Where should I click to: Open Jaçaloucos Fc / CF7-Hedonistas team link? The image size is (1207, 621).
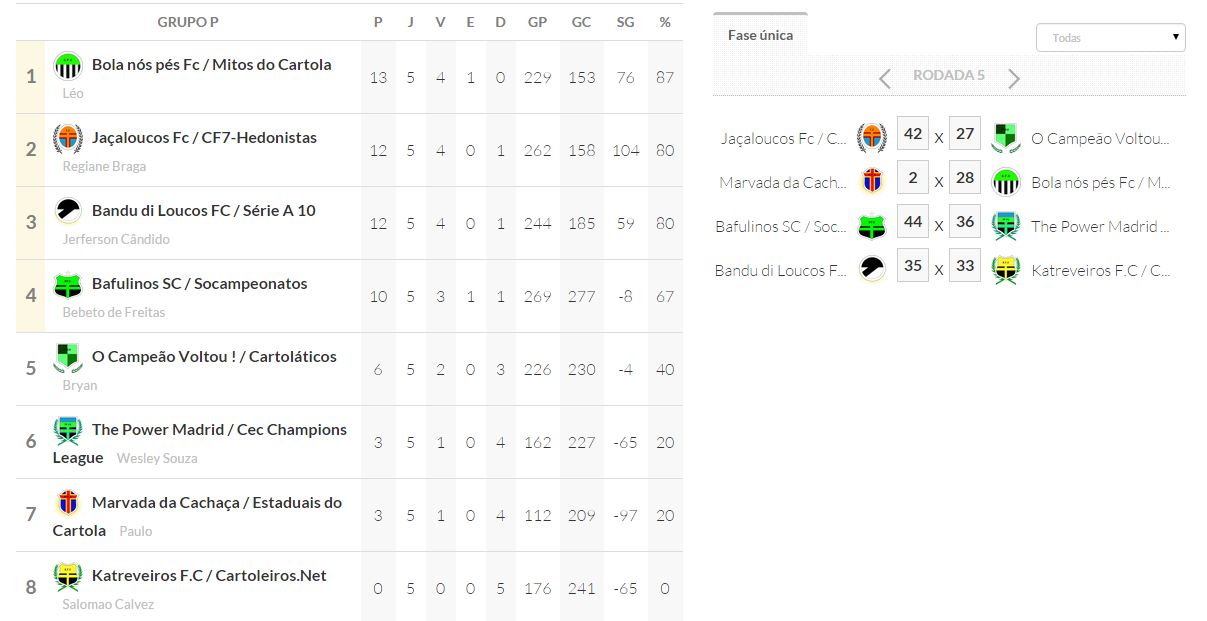click(x=204, y=138)
